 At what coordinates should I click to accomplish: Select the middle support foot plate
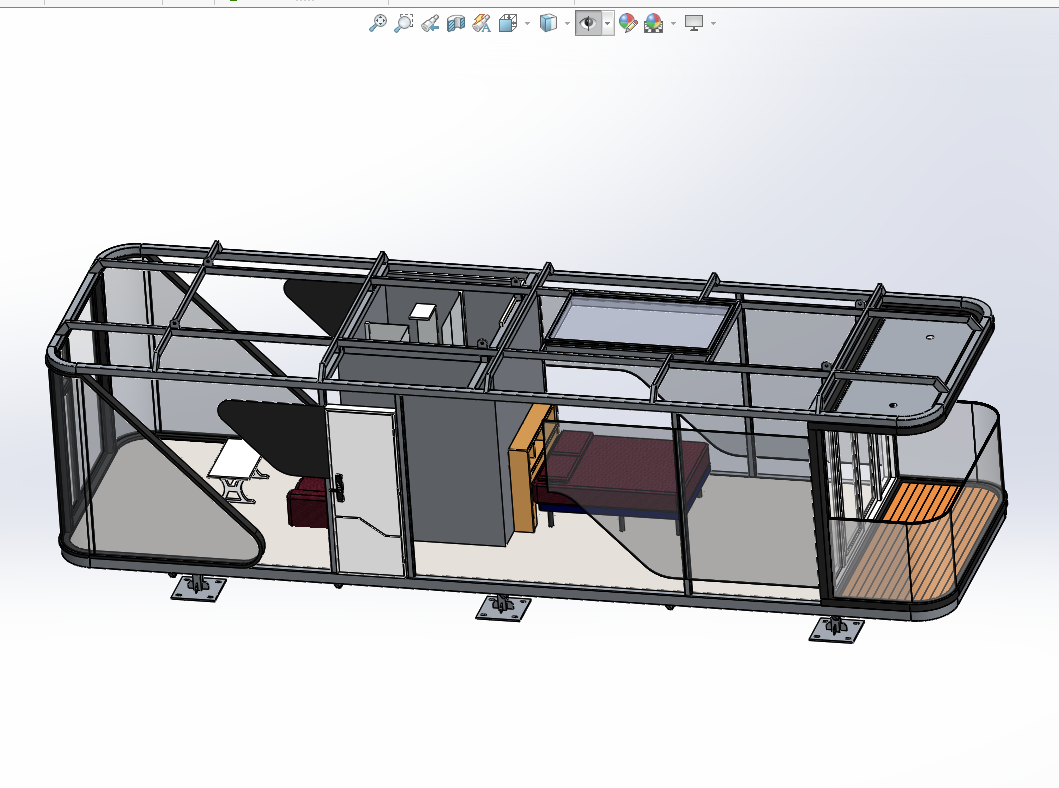503,608
